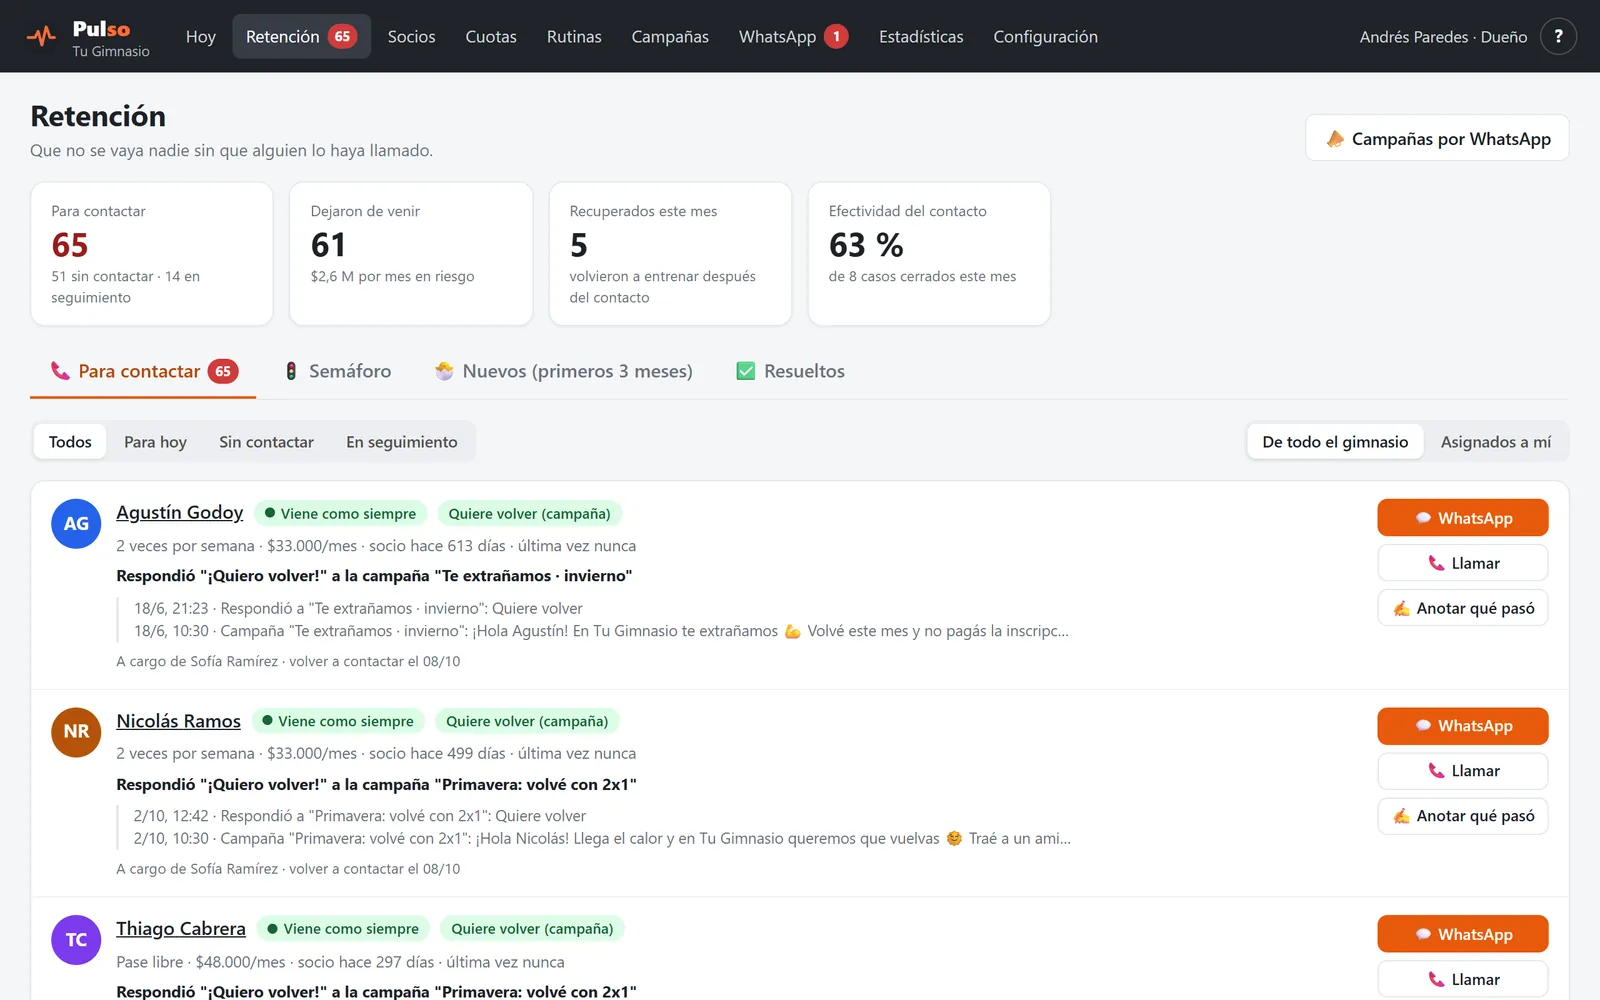Select the Para hoy filter
This screenshot has height=1000, width=1600.
click(x=155, y=441)
